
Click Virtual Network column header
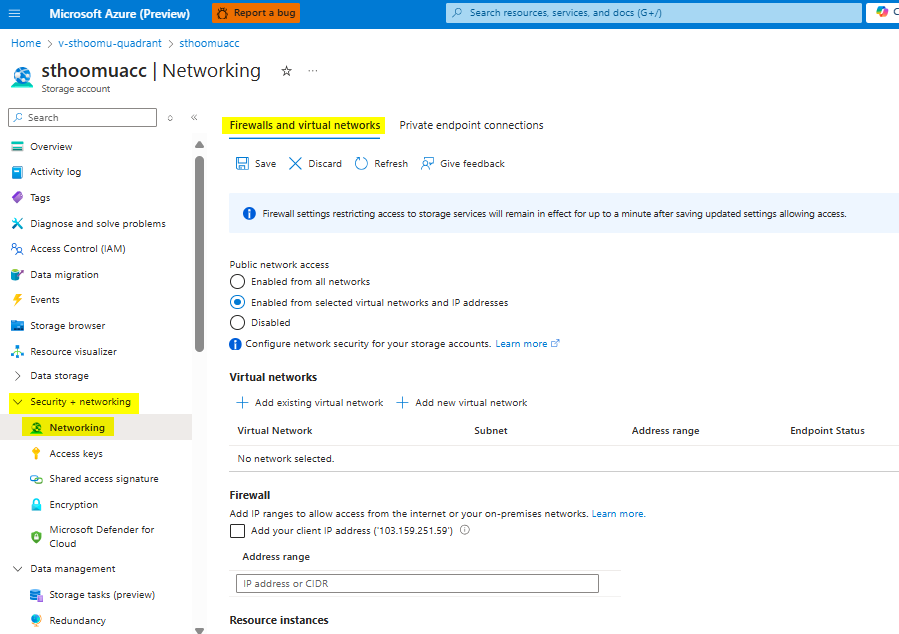(x=275, y=431)
